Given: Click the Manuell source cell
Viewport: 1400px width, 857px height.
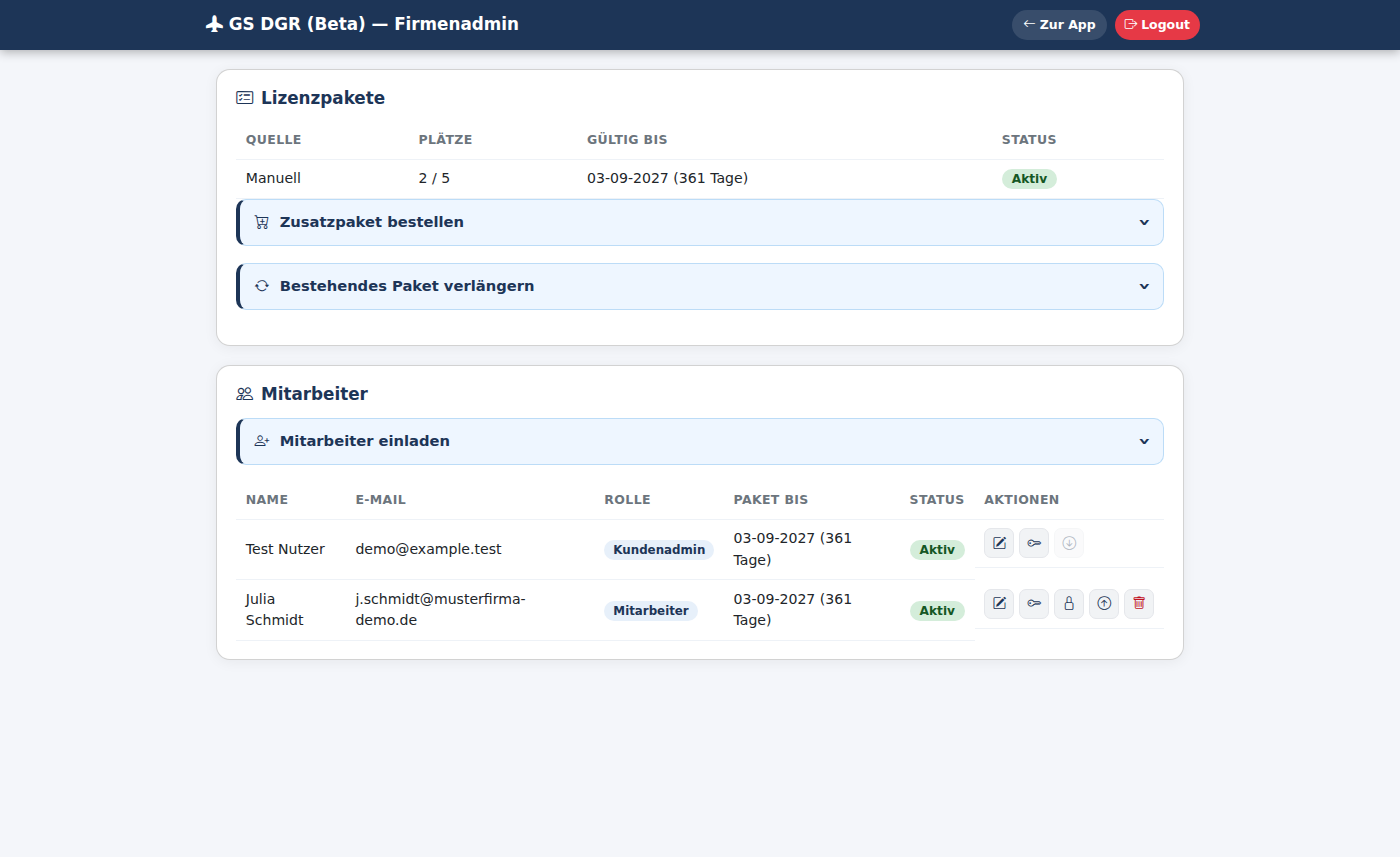Looking at the screenshot, I should pyautogui.click(x=273, y=178).
